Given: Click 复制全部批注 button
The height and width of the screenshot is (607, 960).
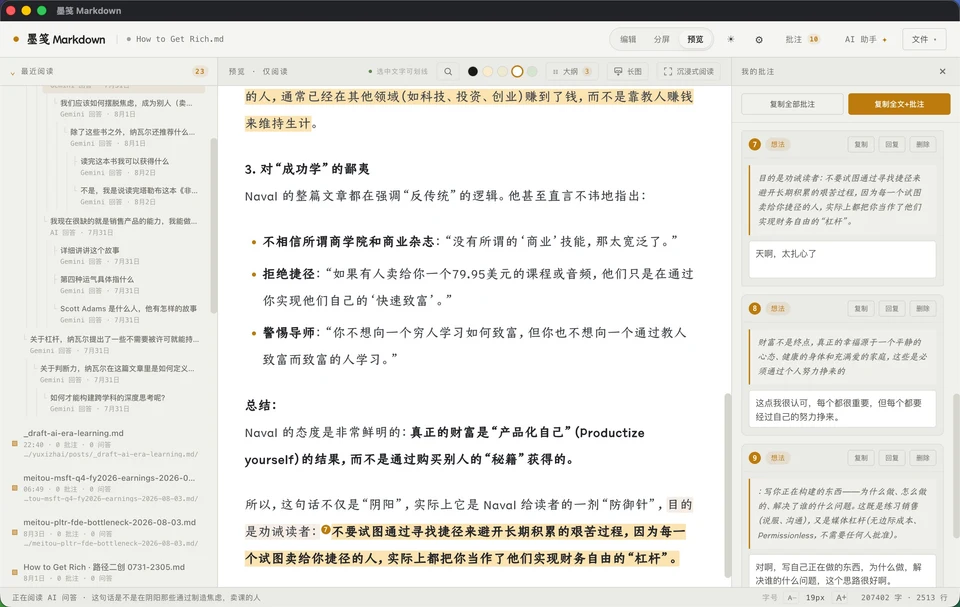Looking at the screenshot, I should tap(792, 104).
